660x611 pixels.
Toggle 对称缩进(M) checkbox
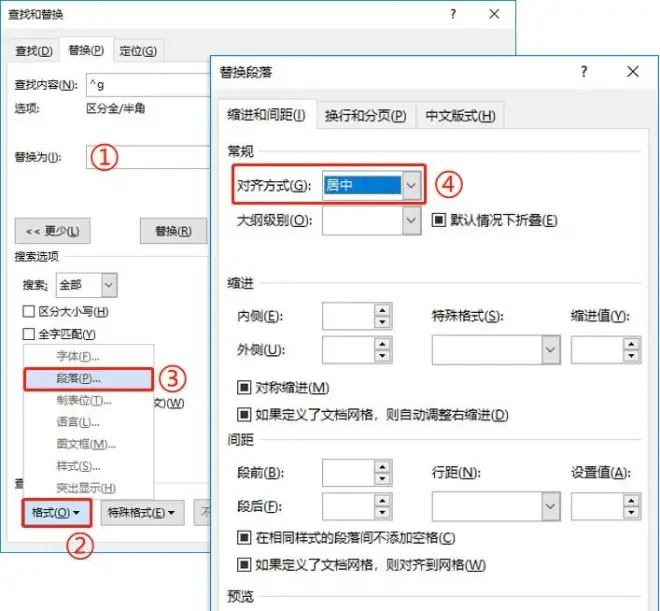coord(244,388)
